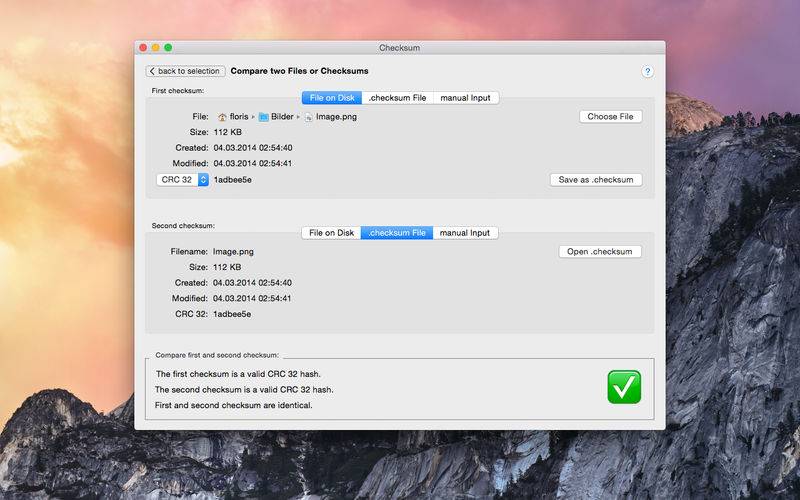Click first checksum Created date 04.03.2014 02:54:40
Screen dimensions: 800x500
click(253, 148)
